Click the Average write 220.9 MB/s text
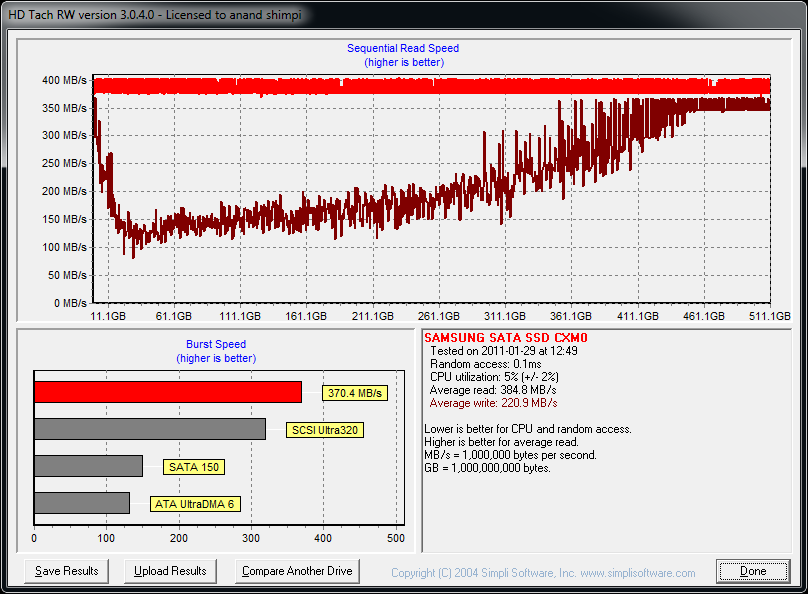 coord(493,403)
